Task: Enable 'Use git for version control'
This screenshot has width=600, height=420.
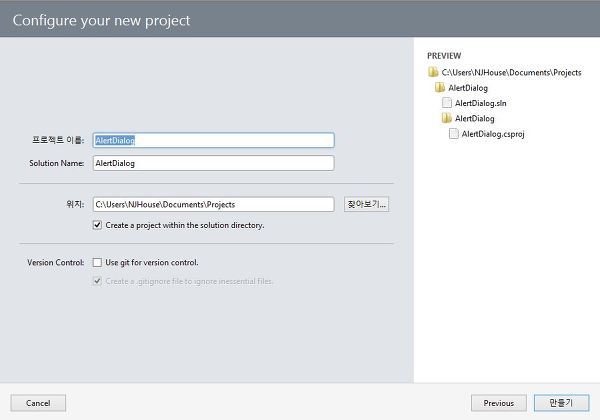Action: (98, 262)
